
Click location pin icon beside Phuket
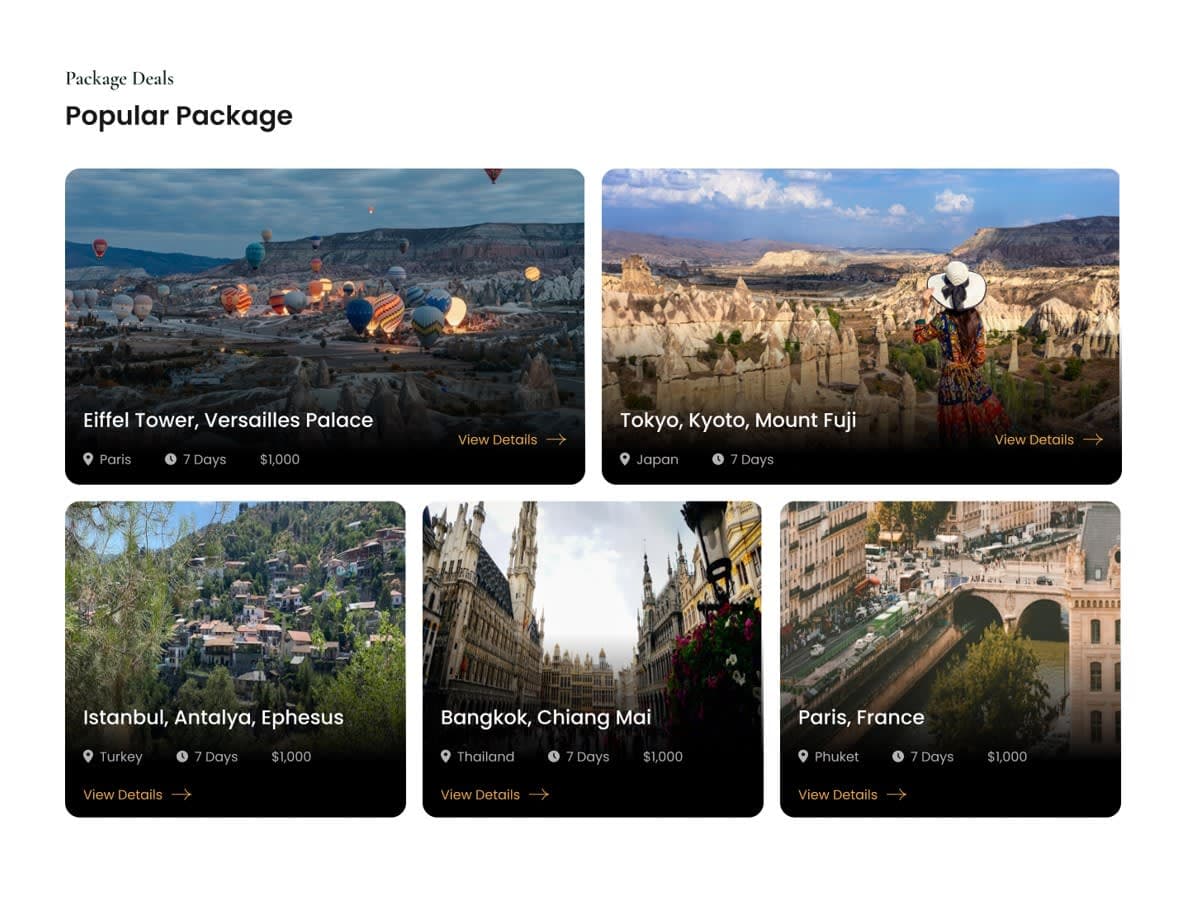point(803,756)
